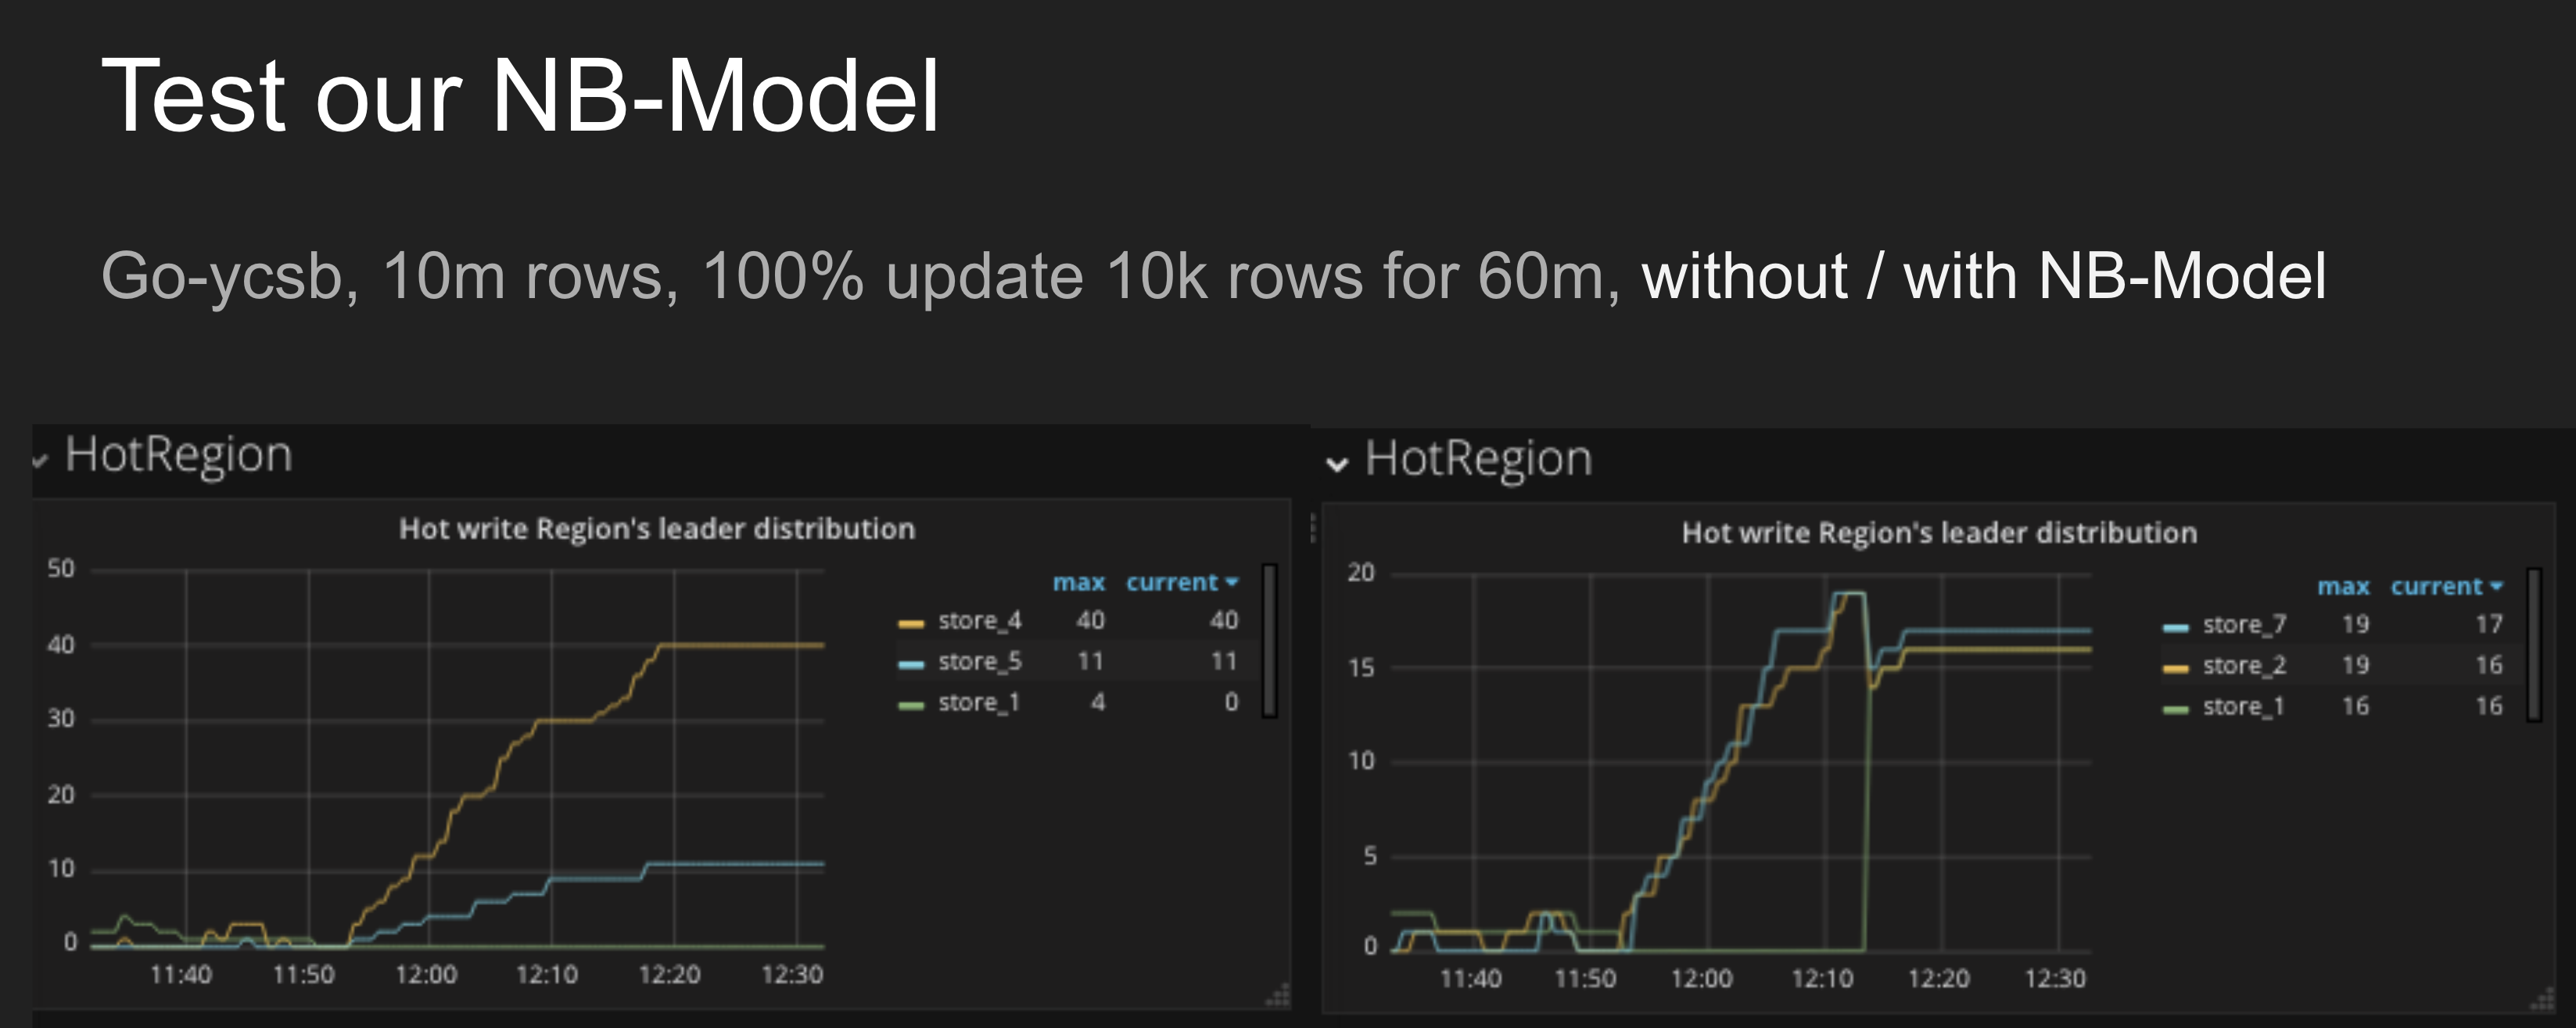Open store_7 blue color swatch
This screenshot has height=1028, width=2576.
click(x=2176, y=628)
